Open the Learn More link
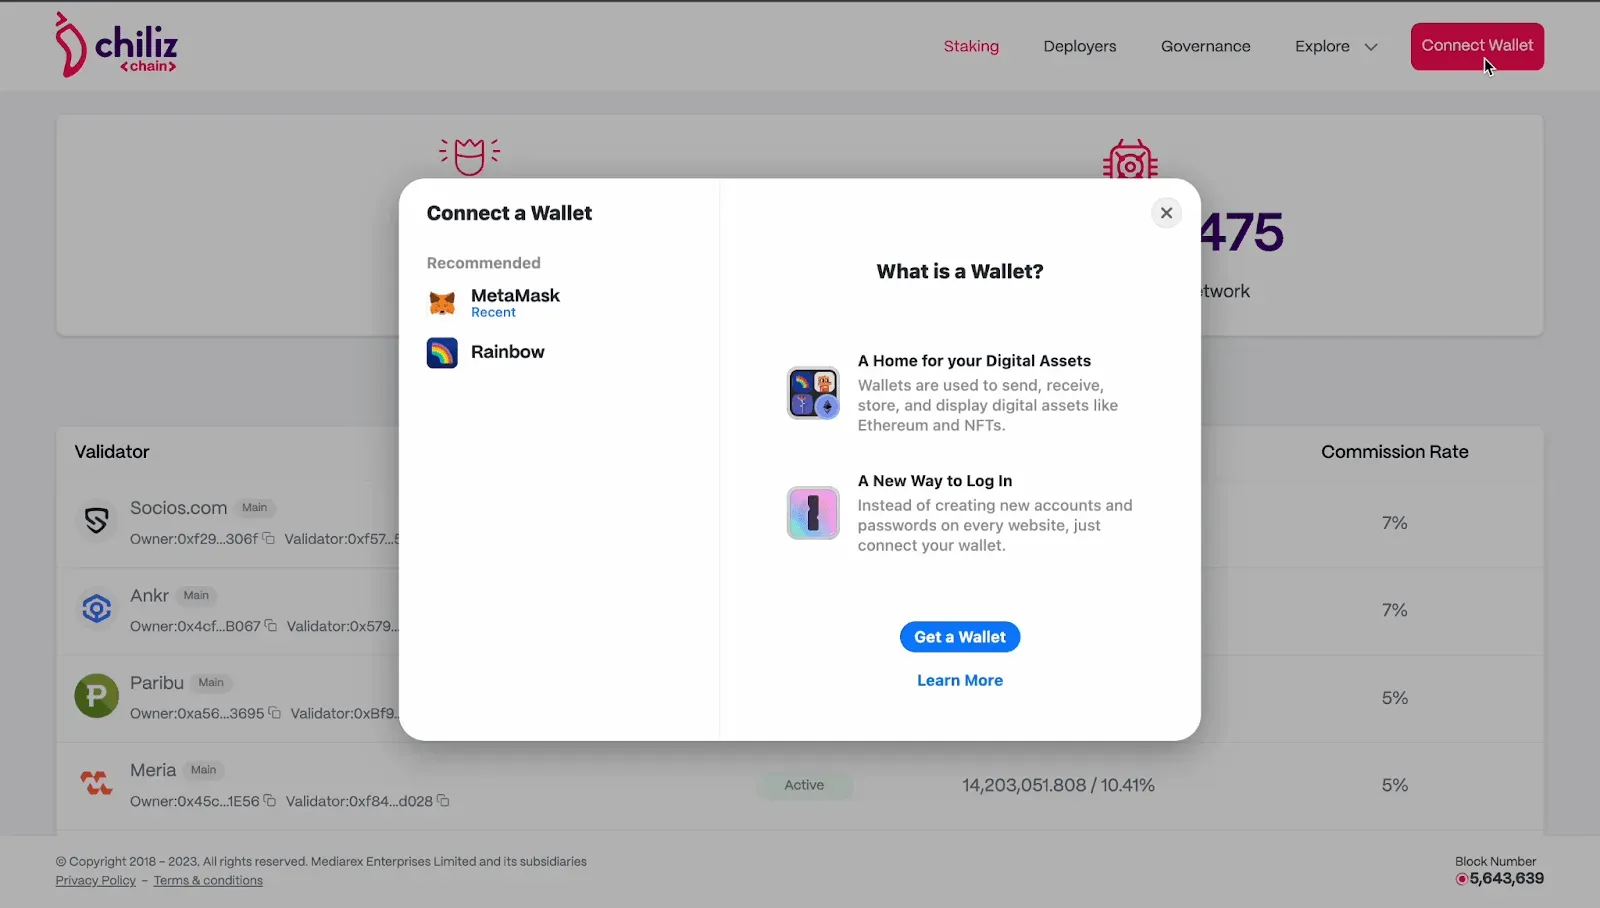 tap(960, 680)
